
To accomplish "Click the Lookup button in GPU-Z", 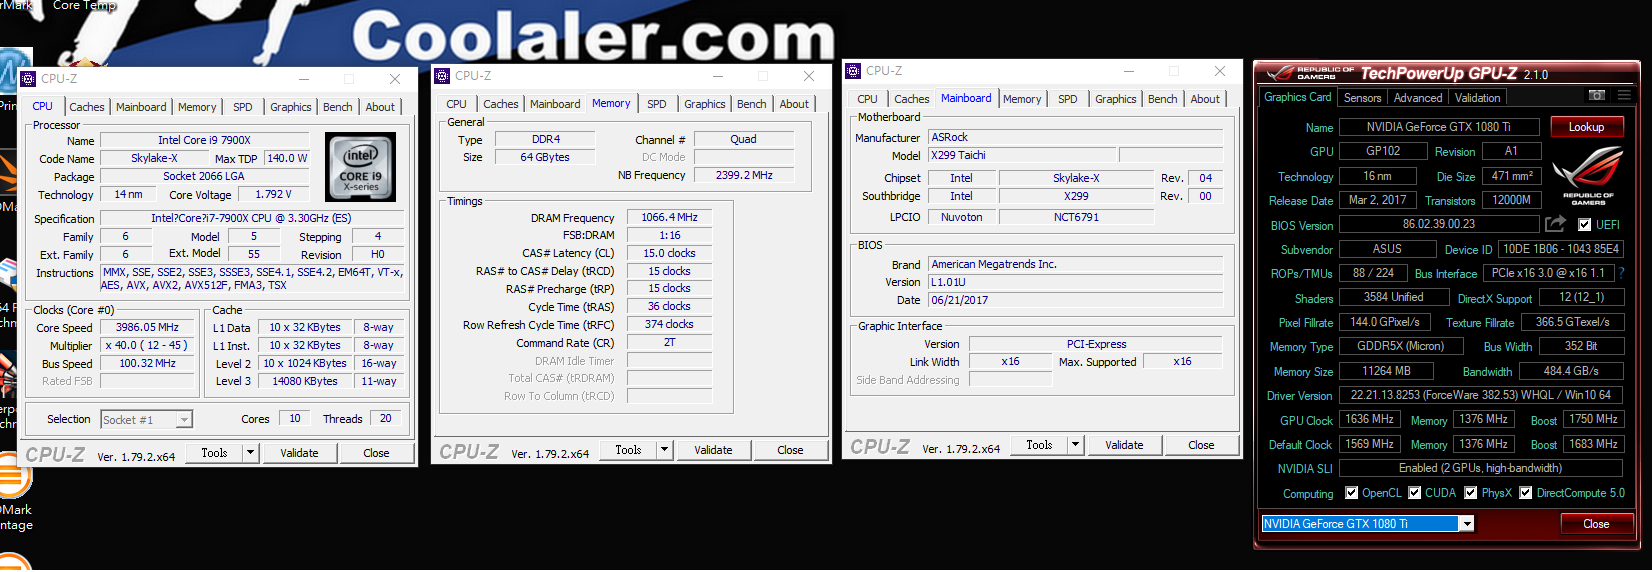I will coord(1586,127).
